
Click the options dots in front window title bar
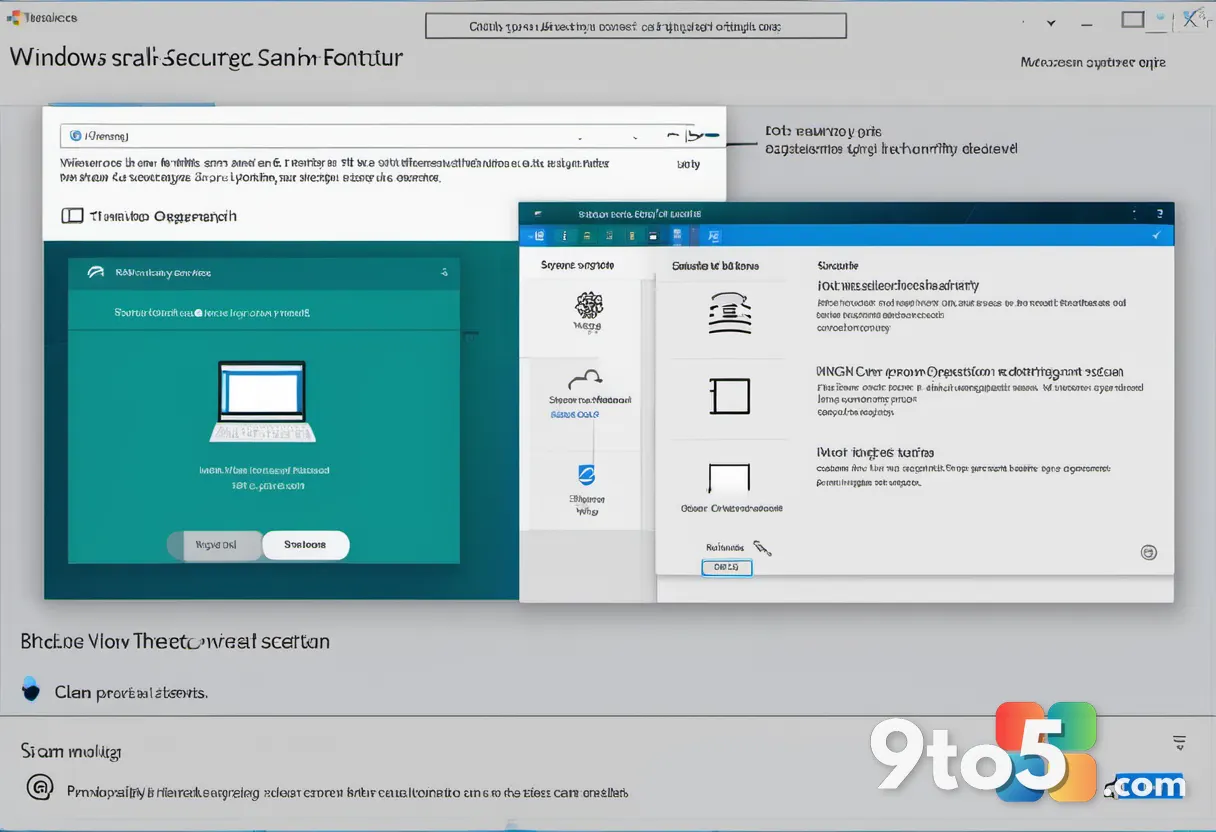pos(1135,214)
